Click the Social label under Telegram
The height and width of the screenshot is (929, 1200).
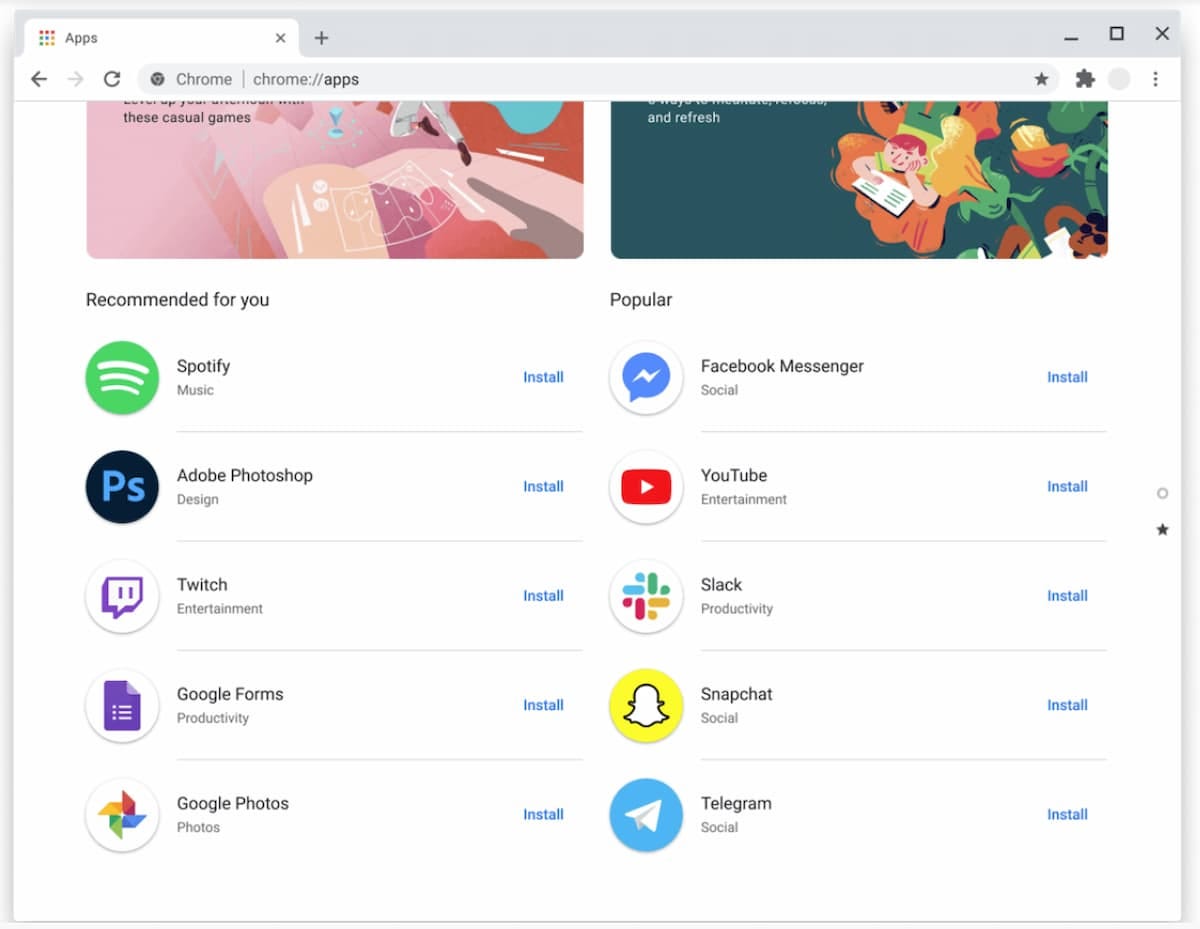(x=719, y=827)
